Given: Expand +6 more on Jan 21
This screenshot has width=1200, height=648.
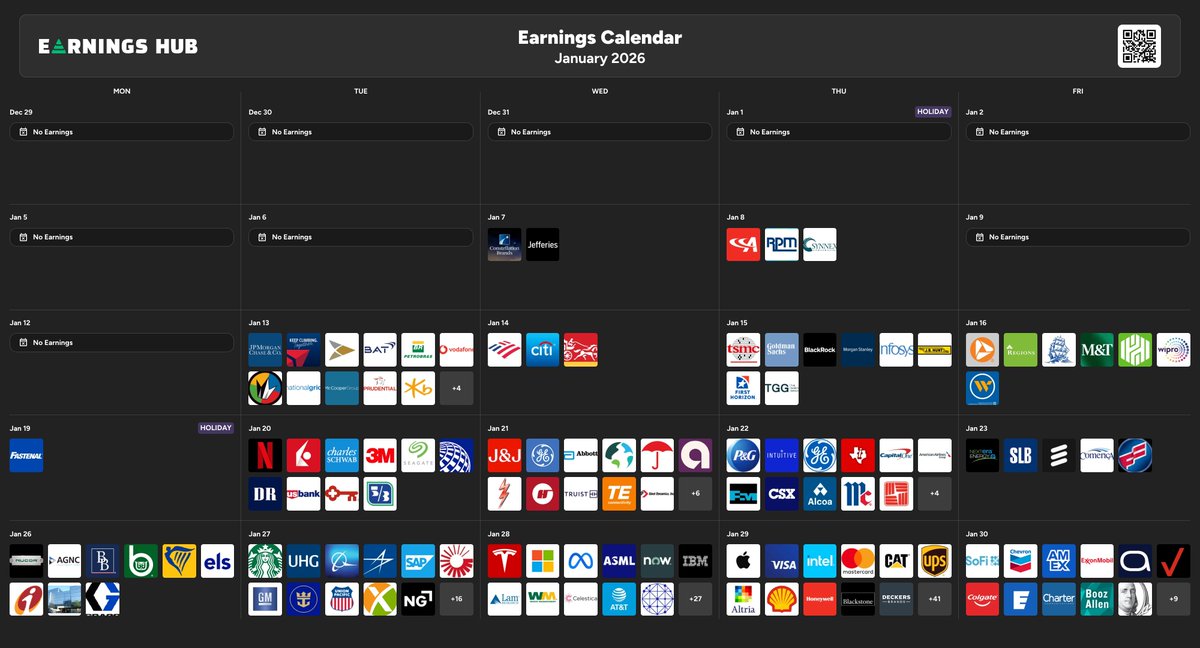Looking at the screenshot, I should pyautogui.click(x=695, y=493).
